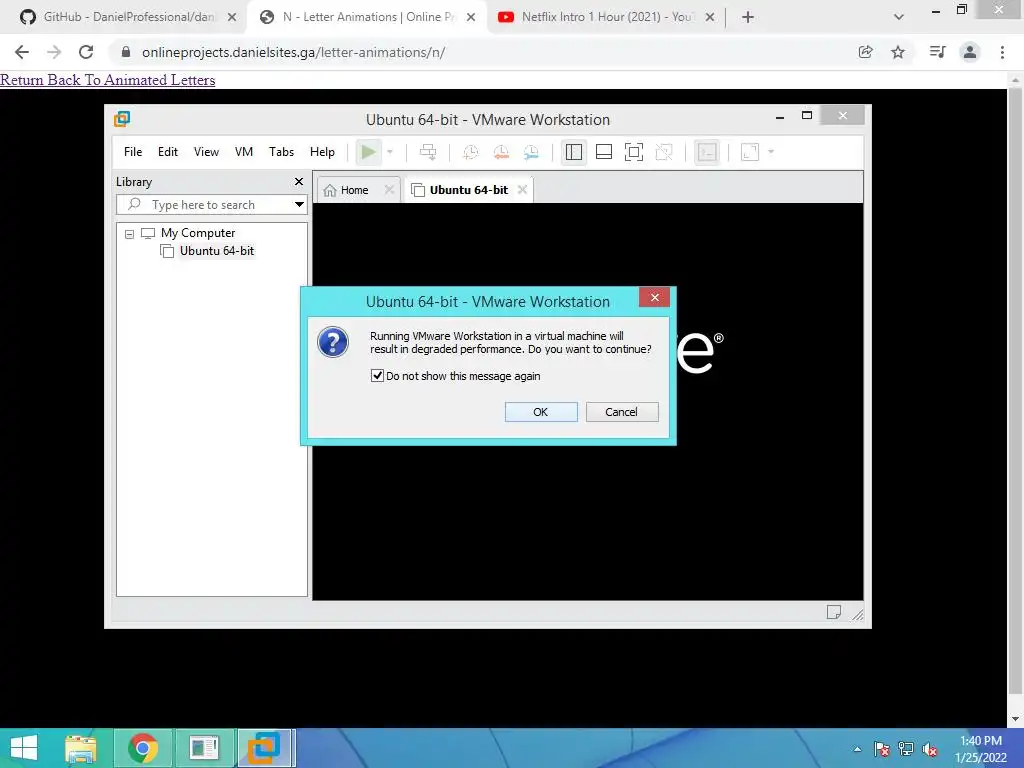Click Cancel in the dialog
The image size is (1024, 768).
coord(622,412)
